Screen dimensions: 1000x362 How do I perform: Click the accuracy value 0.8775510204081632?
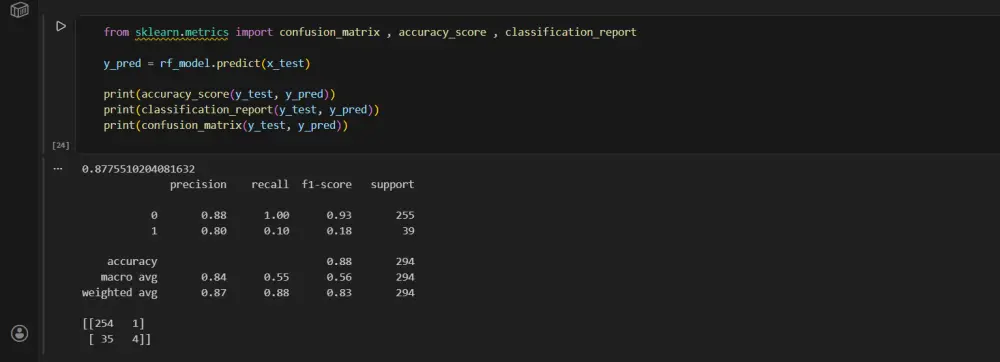tap(138, 169)
